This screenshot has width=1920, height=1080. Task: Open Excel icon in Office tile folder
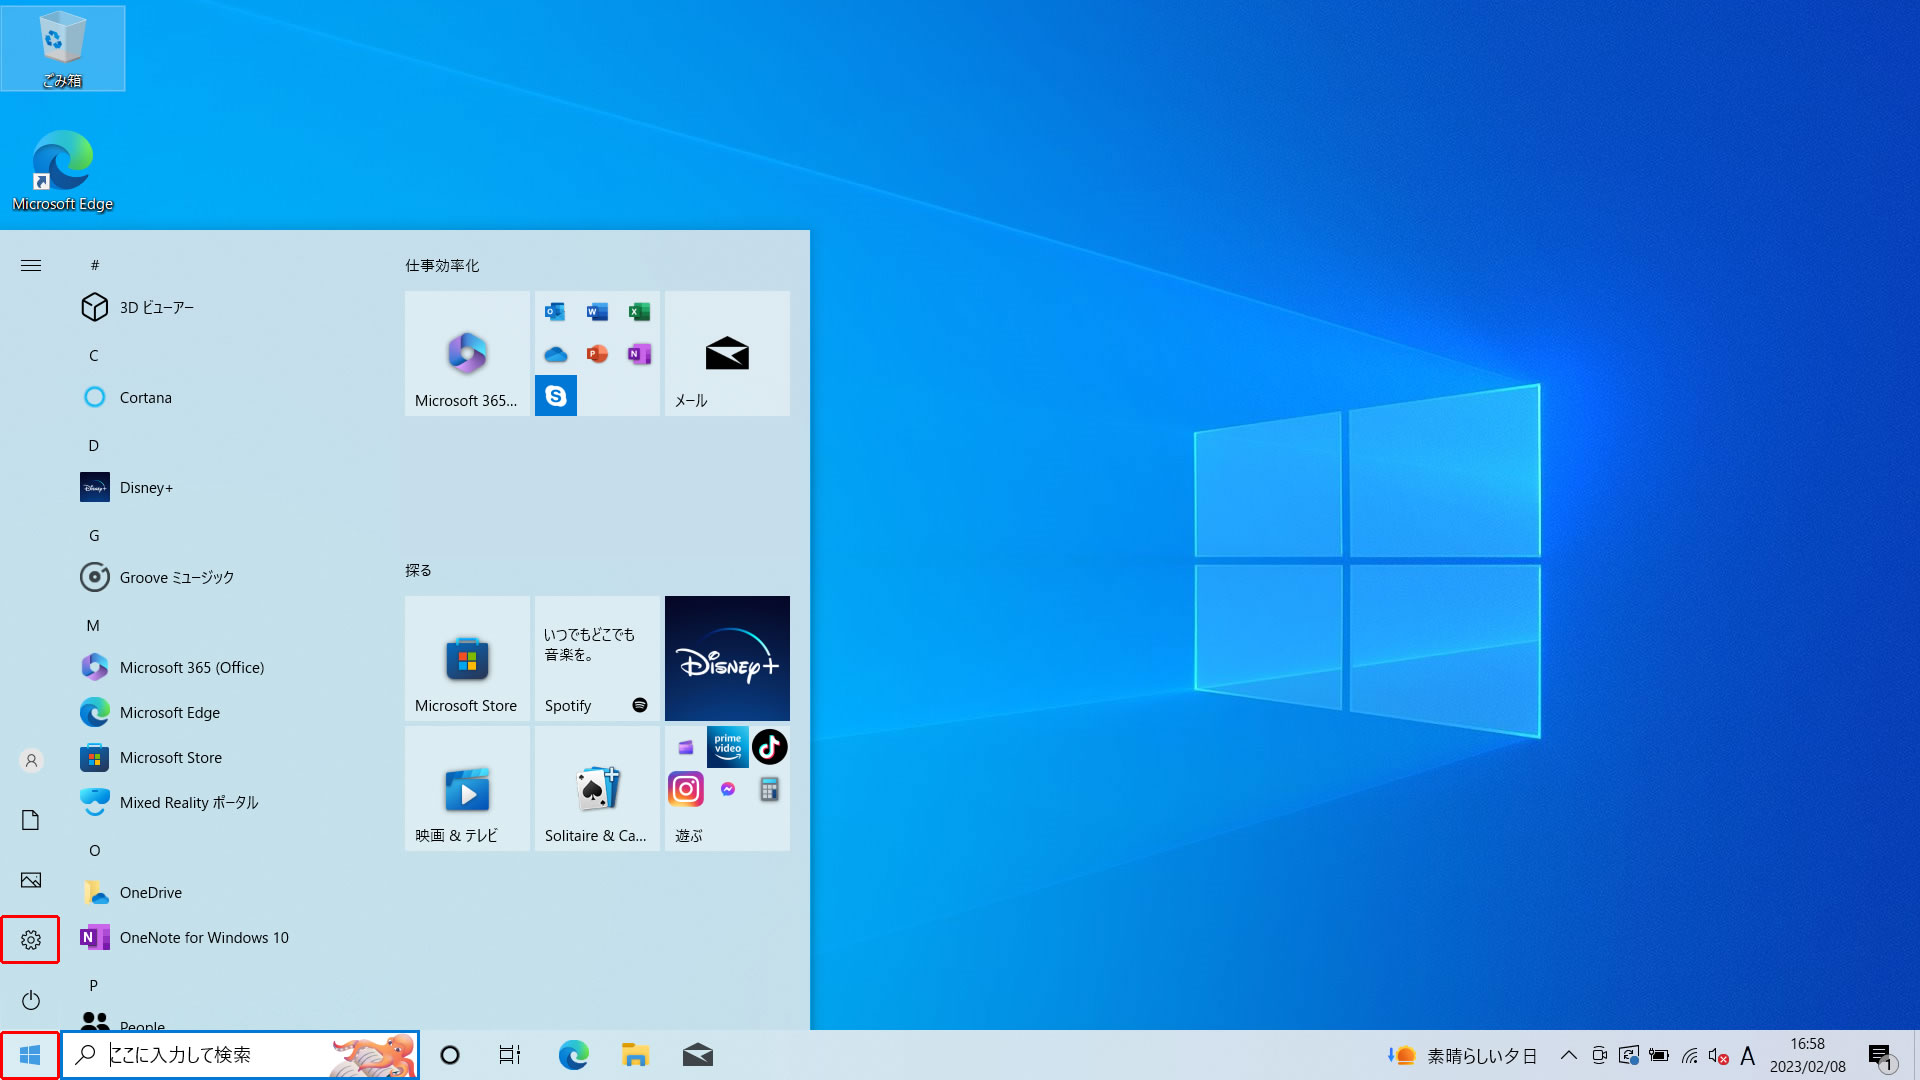pos(639,312)
